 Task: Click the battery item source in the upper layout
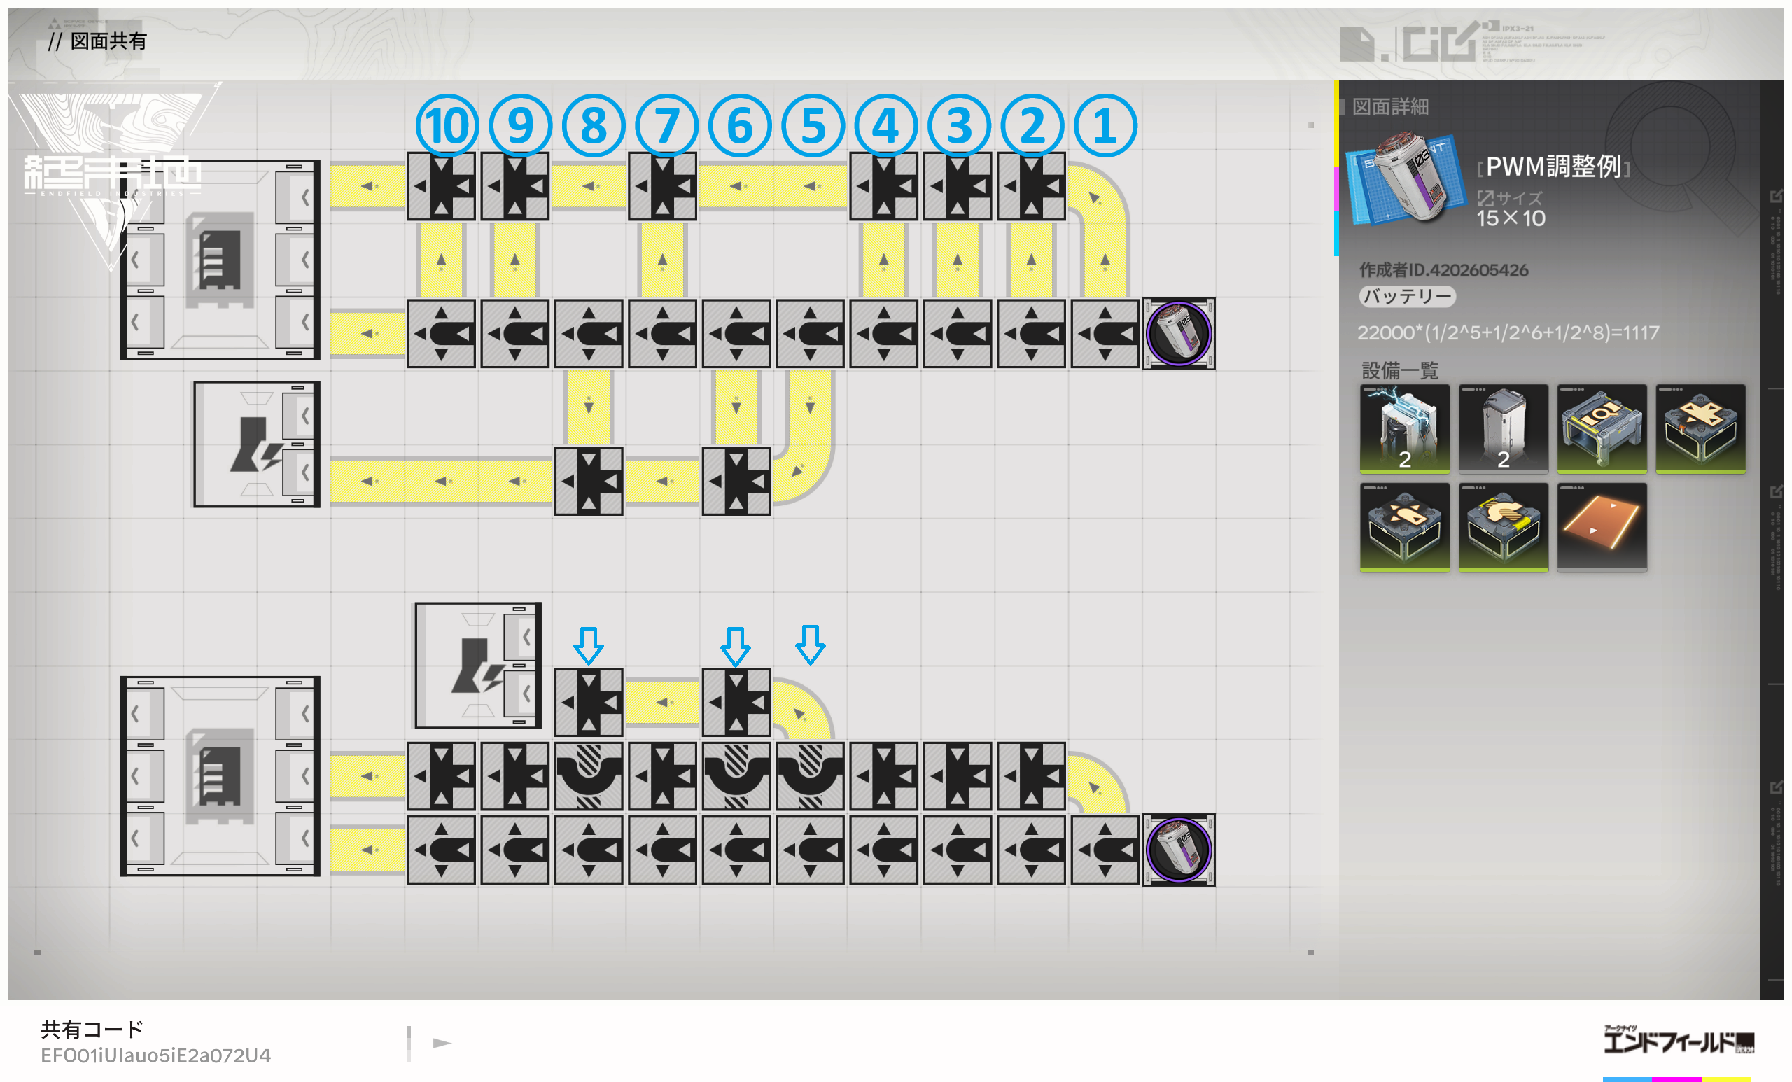pos(1179,333)
